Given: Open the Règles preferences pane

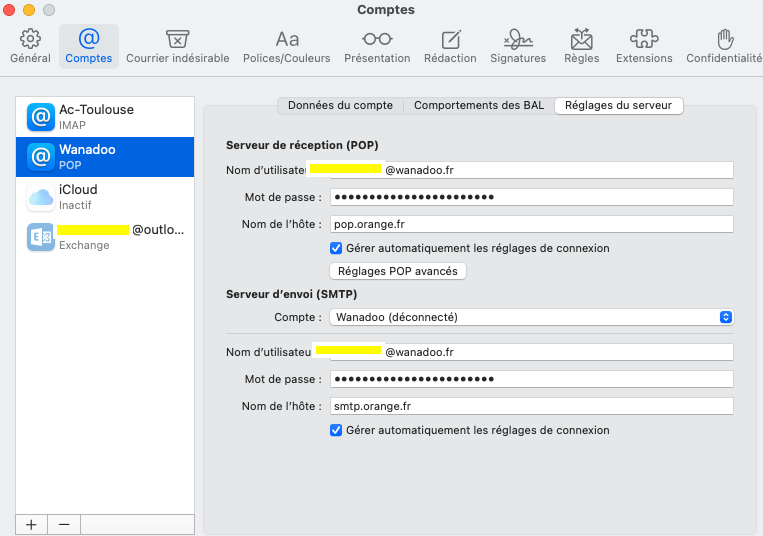Looking at the screenshot, I should tap(581, 46).
